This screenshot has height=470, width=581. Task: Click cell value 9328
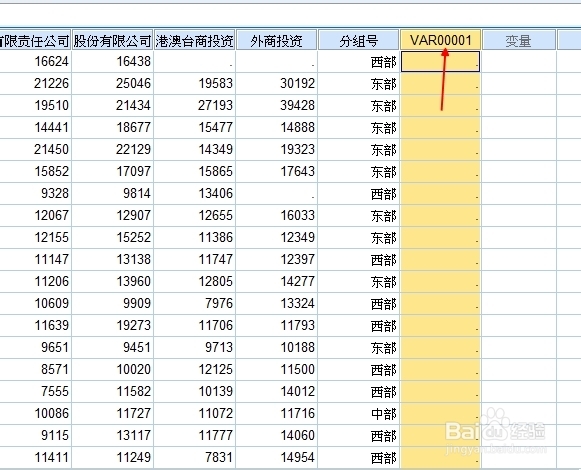click(x=55, y=193)
